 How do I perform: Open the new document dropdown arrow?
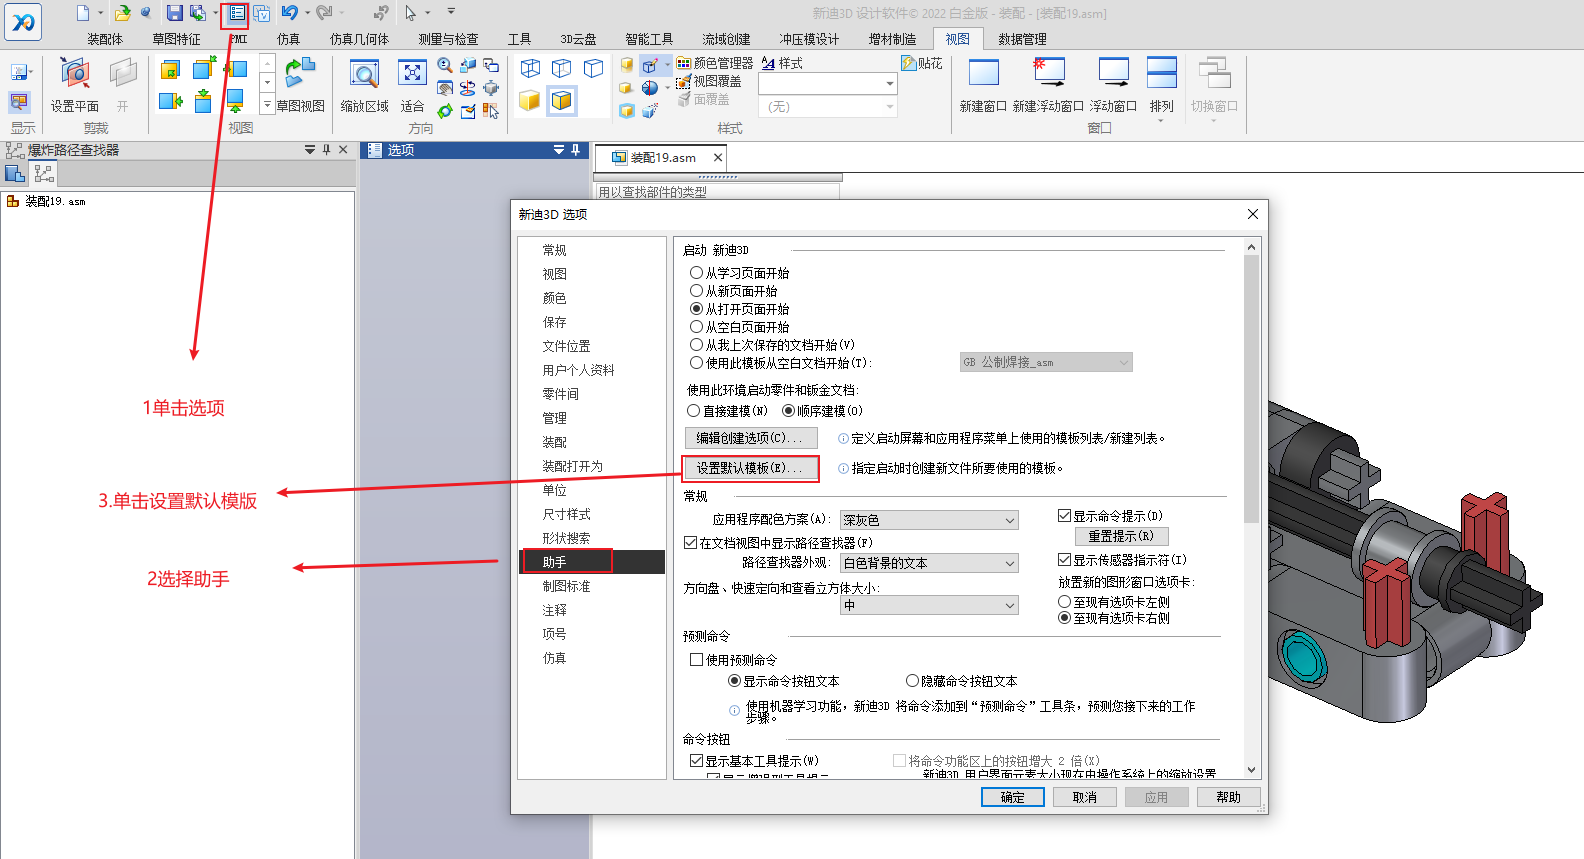pyautogui.click(x=101, y=13)
